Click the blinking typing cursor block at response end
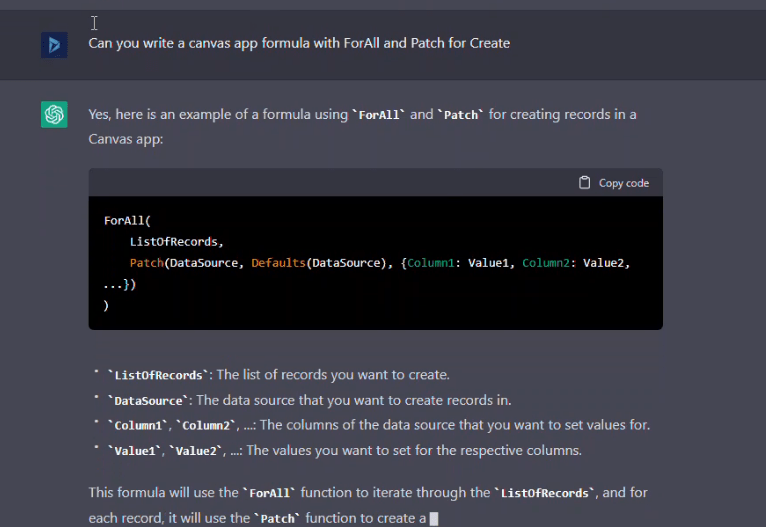This screenshot has width=766, height=527. pos(434,518)
